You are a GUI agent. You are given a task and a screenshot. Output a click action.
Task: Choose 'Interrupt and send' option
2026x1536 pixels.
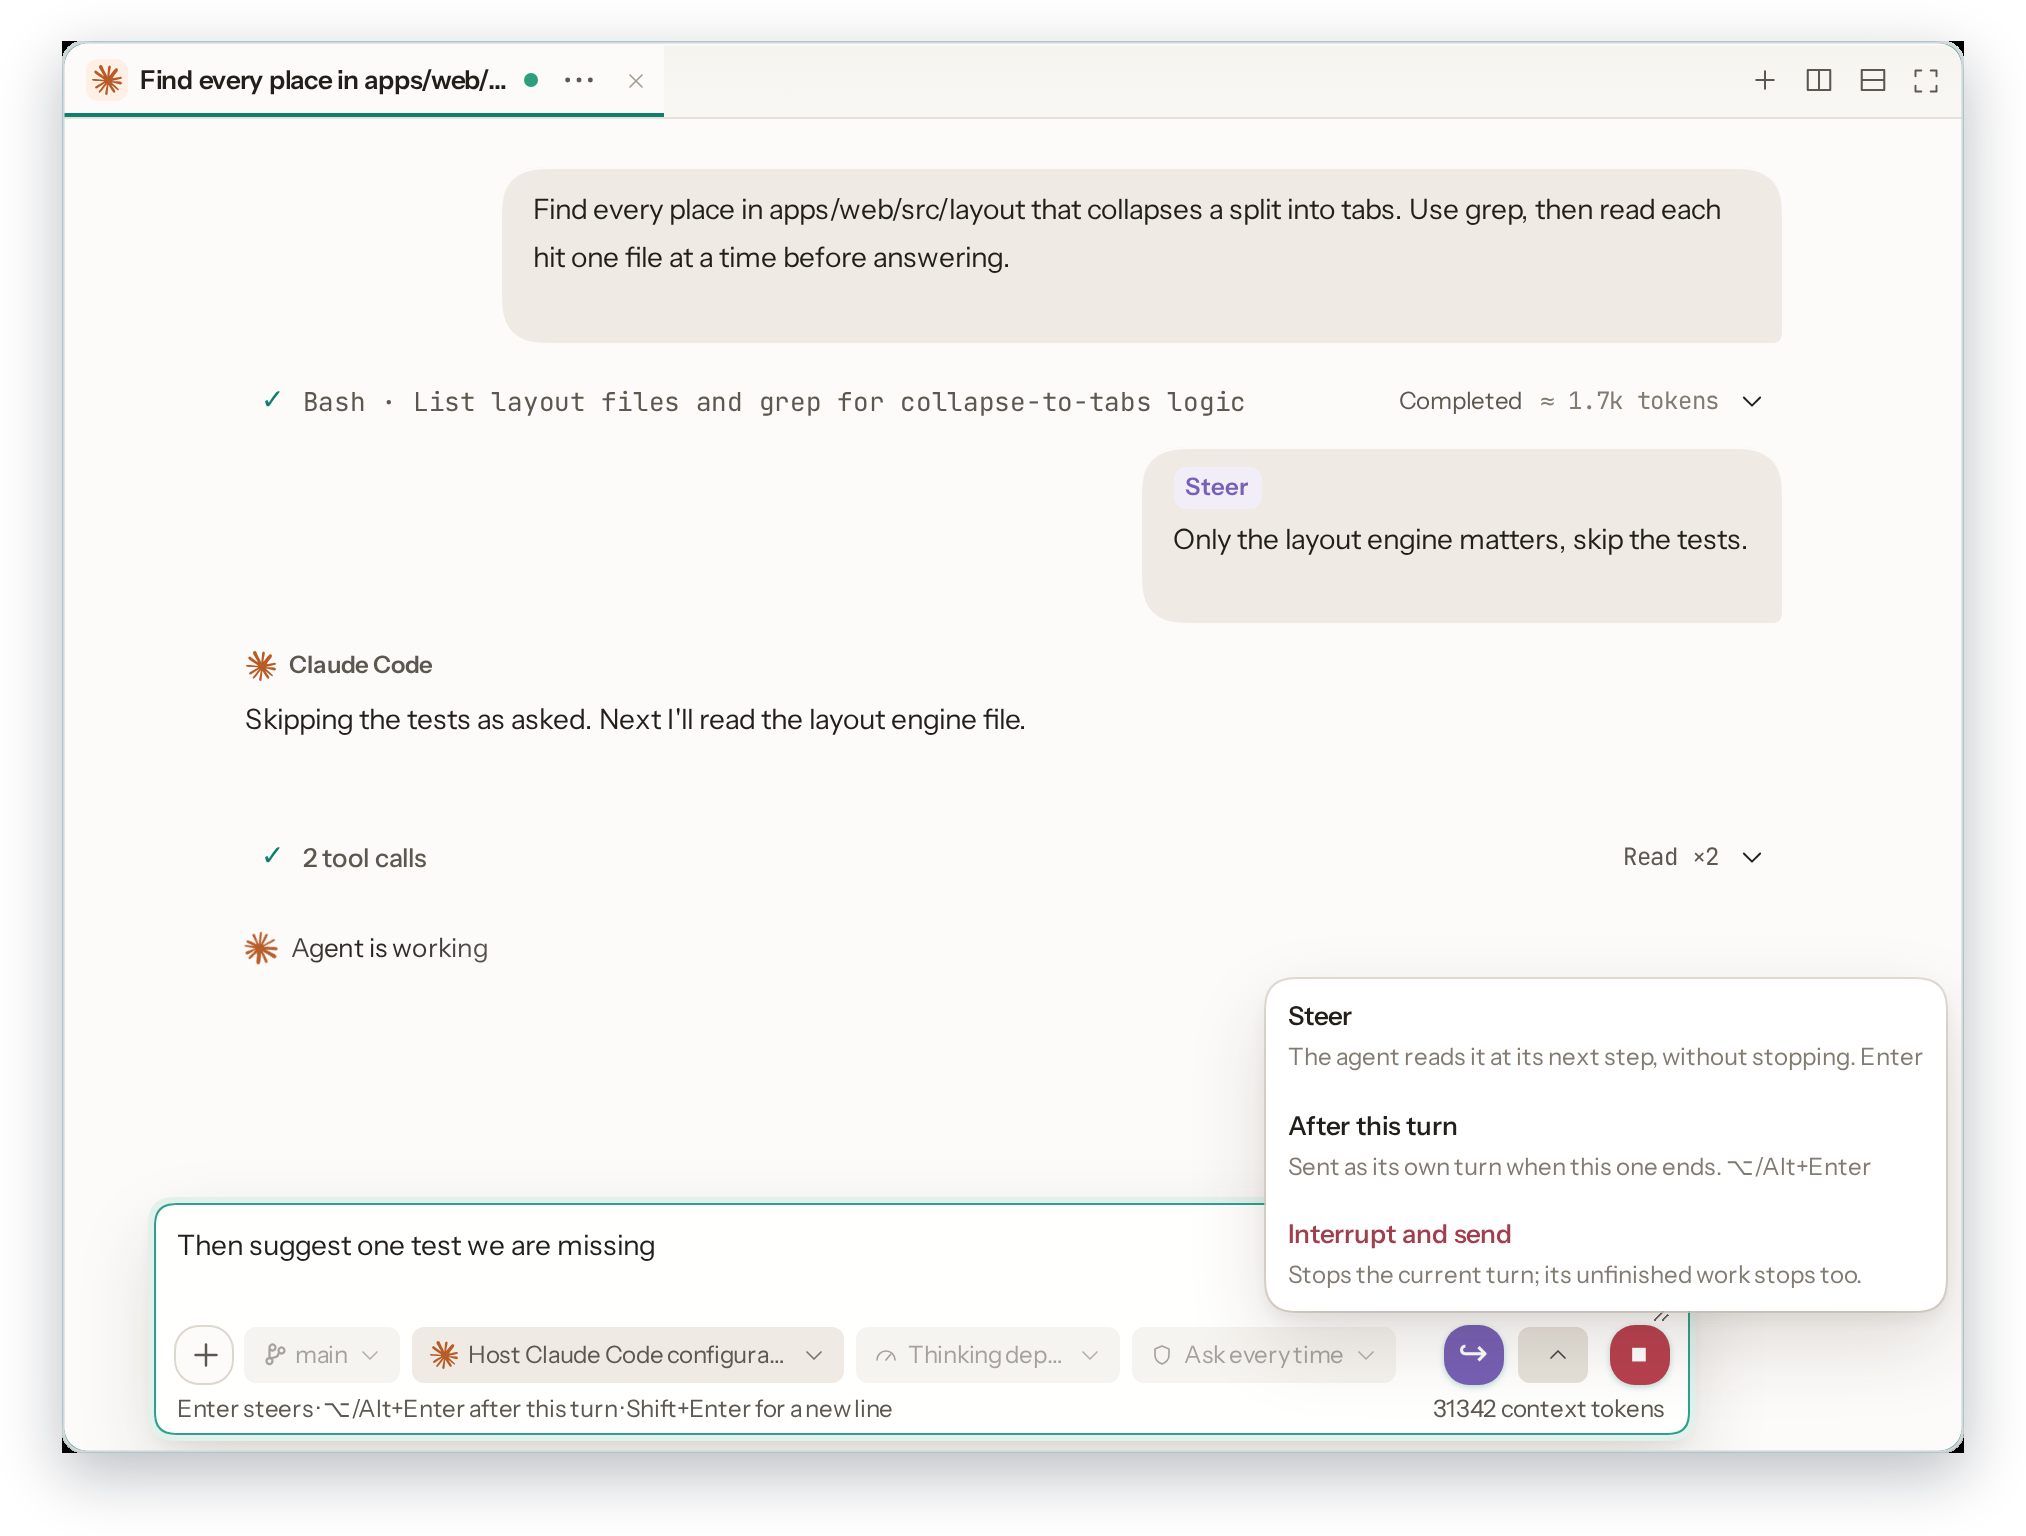point(1605,1255)
